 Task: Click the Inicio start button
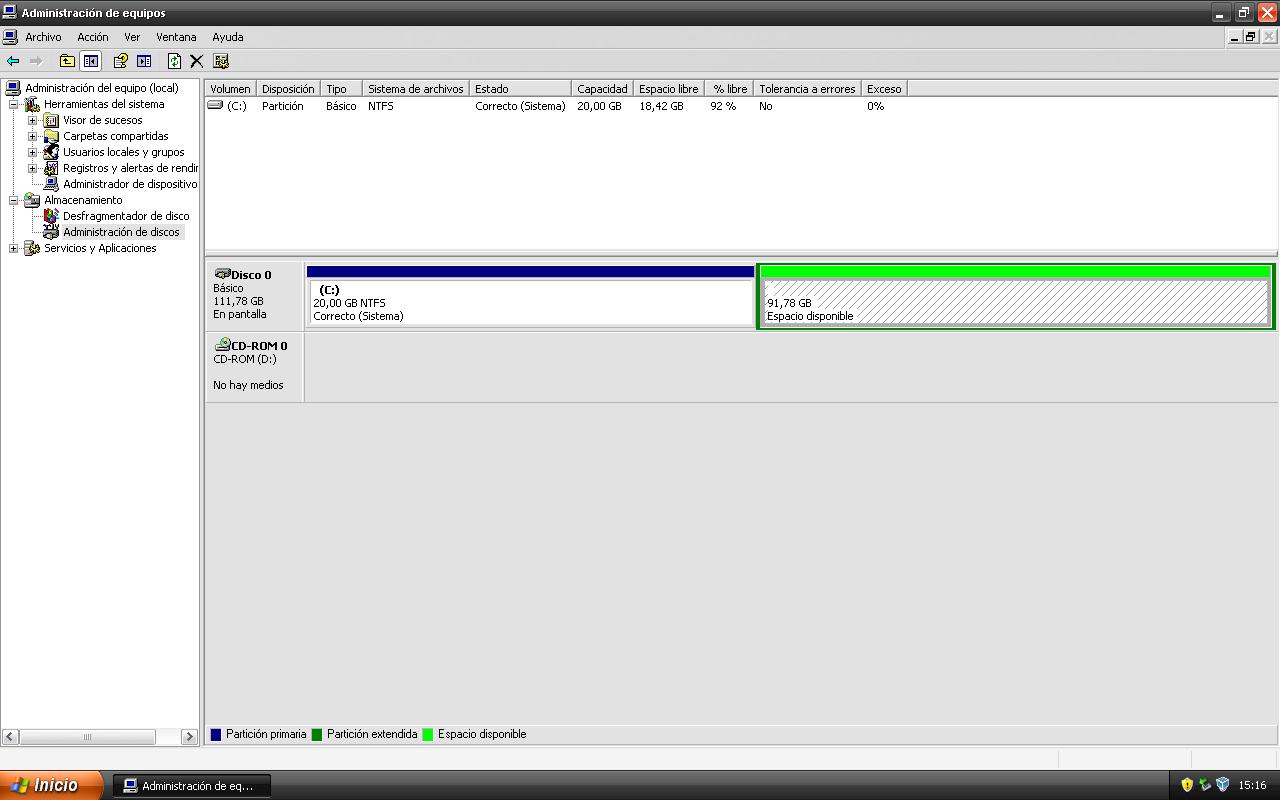(x=50, y=785)
